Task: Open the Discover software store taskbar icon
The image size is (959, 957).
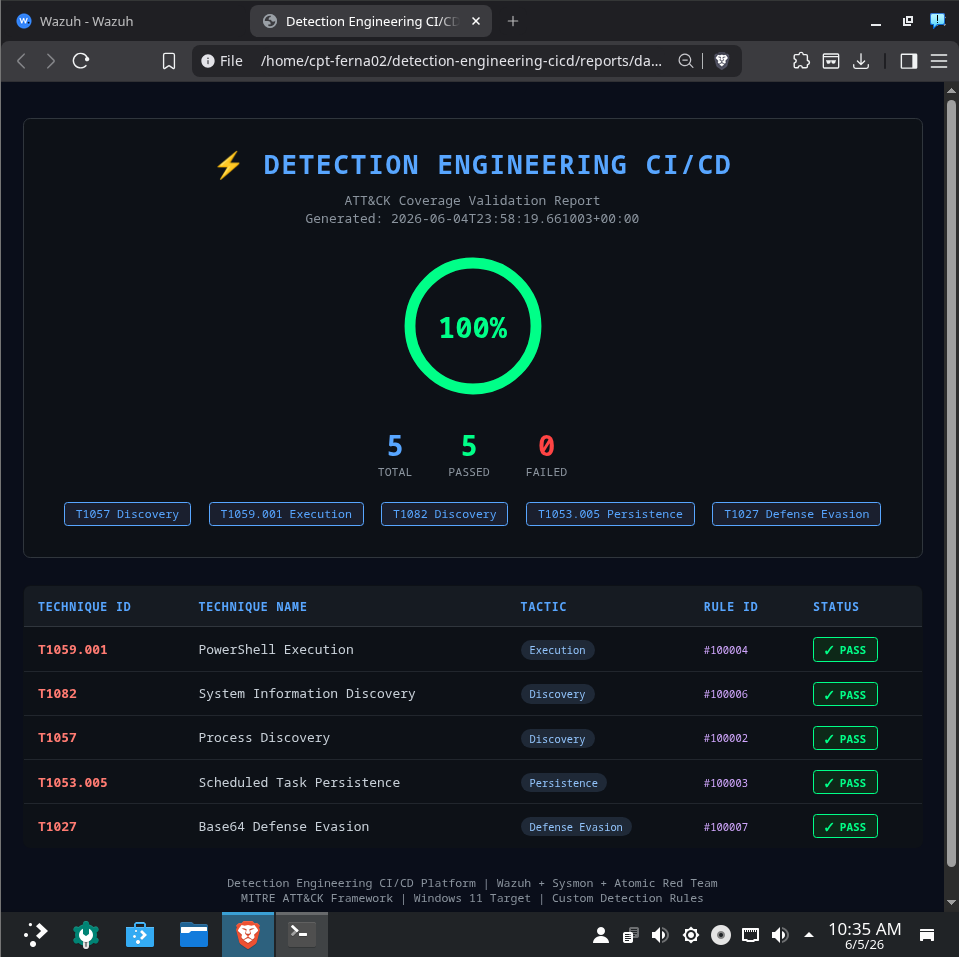Action: pos(139,934)
